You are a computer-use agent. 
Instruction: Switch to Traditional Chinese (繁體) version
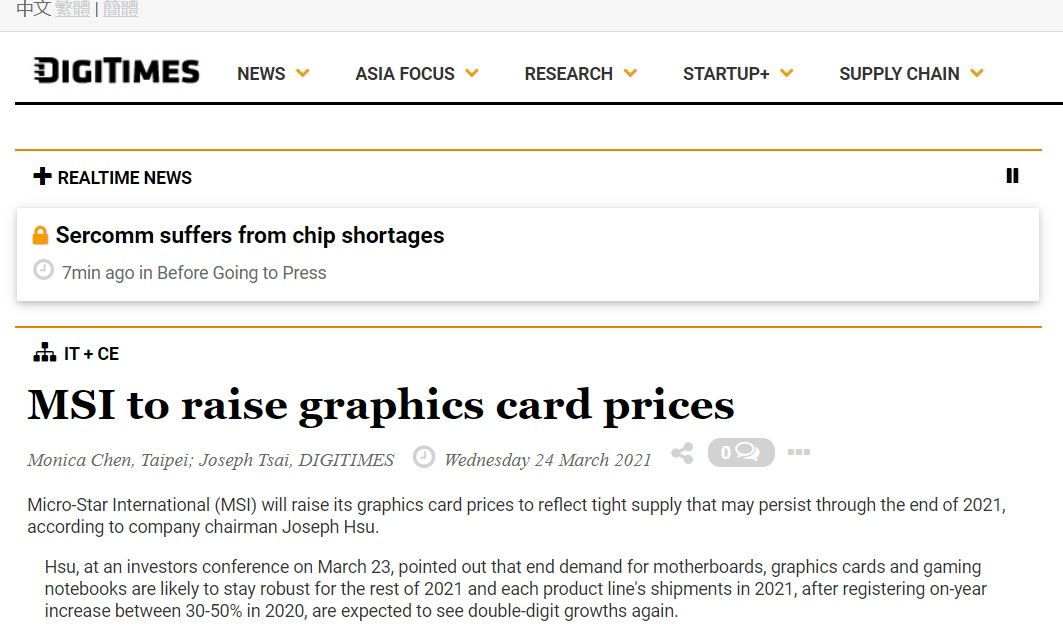[x=73, y=9]
